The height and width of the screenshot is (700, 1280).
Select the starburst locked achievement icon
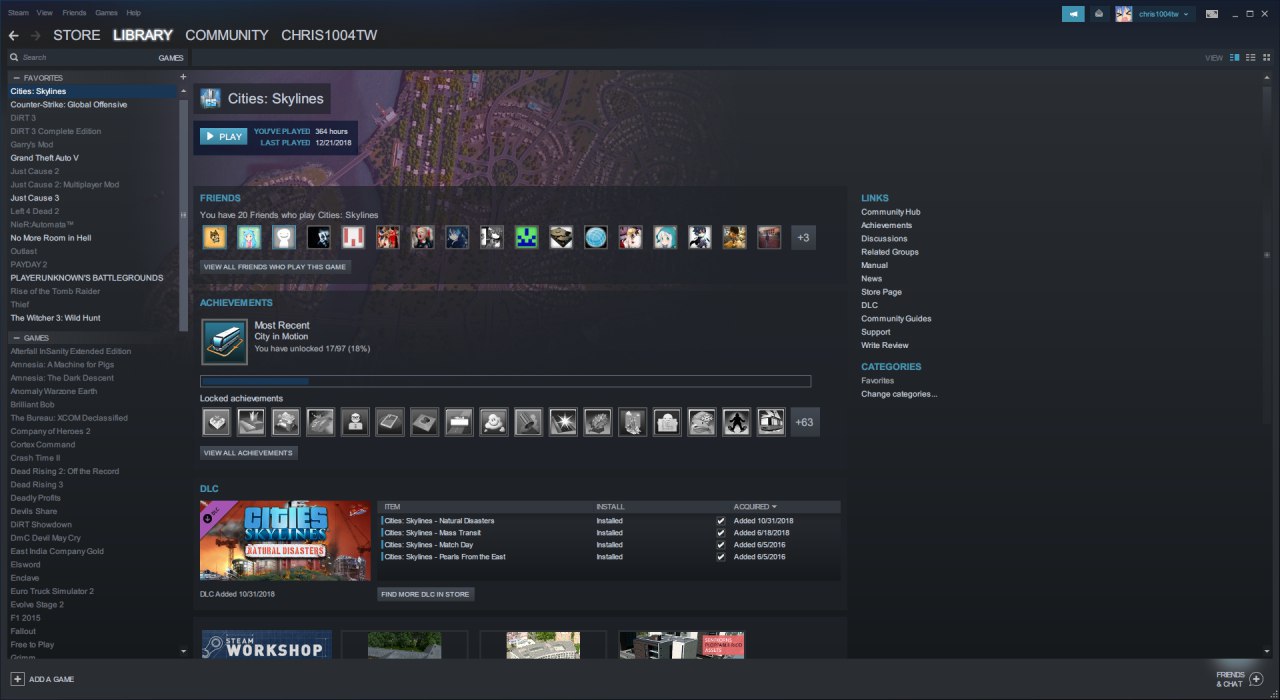coord(563,422)
